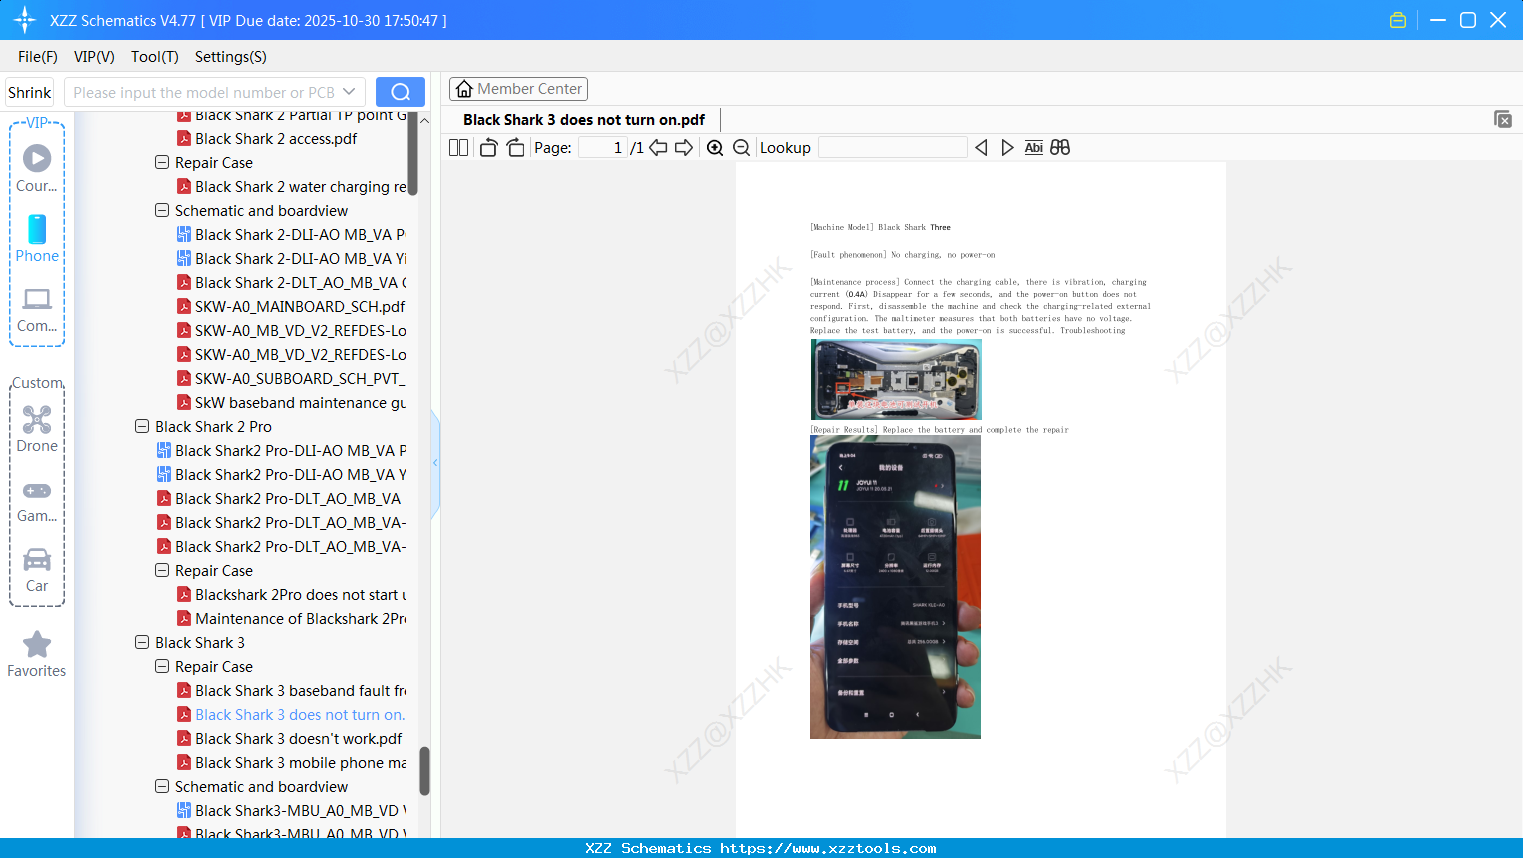
Task: Find the previous Lookup match
Action: click(x=981, y=148)
